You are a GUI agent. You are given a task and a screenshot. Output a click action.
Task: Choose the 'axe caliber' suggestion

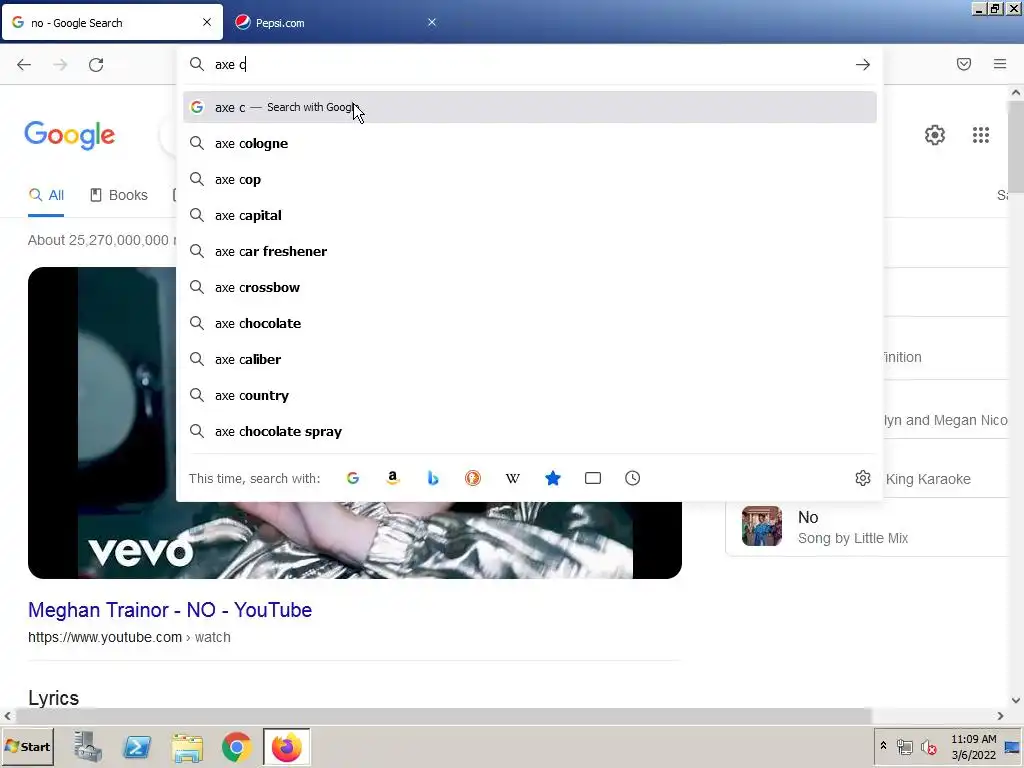click(x=530, y=359)
